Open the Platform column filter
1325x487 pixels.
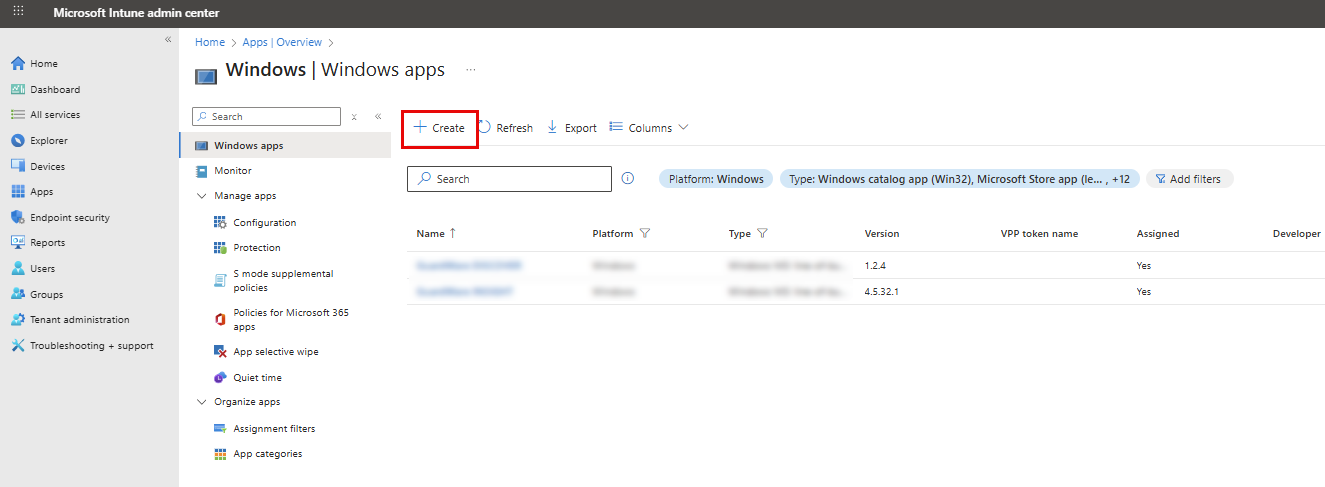[645, 234]
